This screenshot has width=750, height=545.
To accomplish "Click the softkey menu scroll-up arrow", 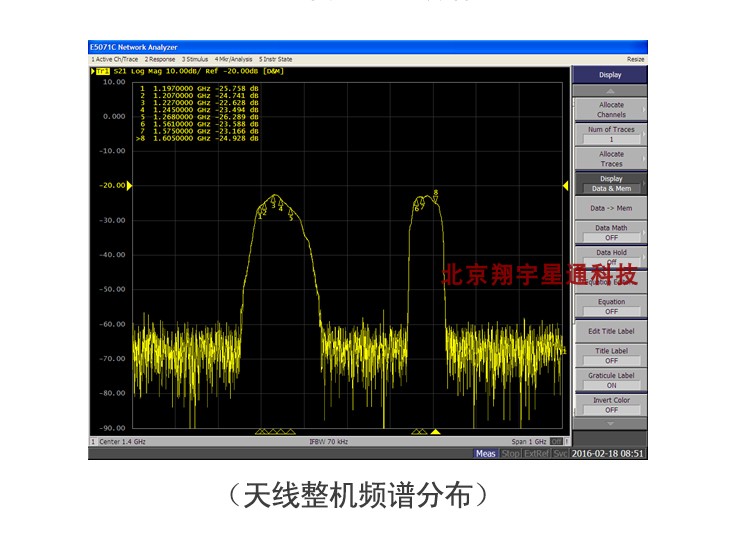I will [610, 91].
